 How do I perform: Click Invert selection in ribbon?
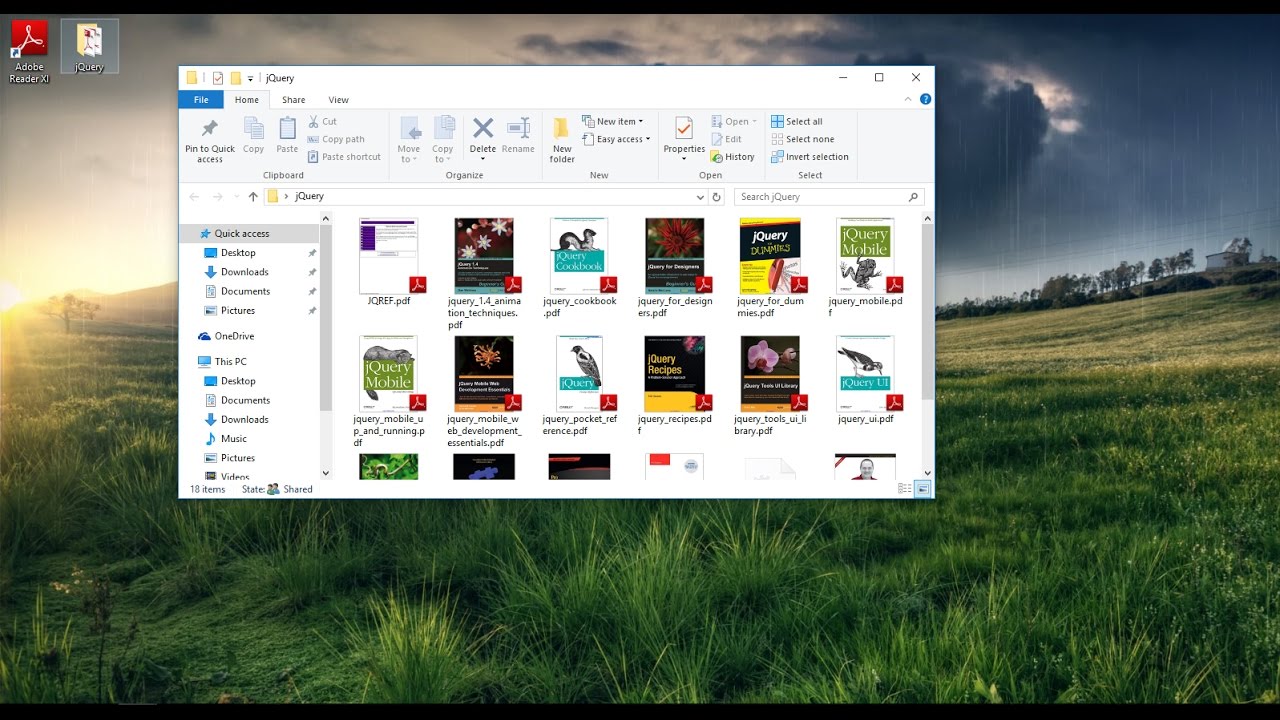(x=810, y=157)
